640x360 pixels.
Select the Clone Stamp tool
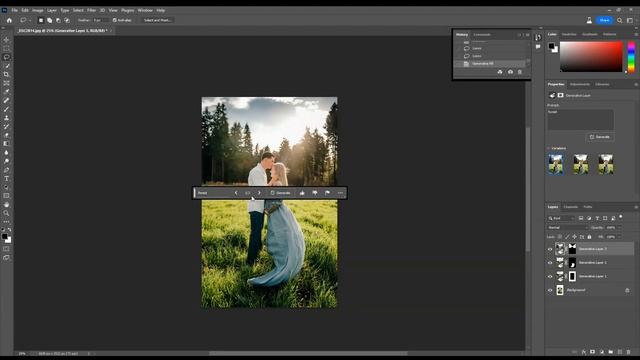coord(6,118)
